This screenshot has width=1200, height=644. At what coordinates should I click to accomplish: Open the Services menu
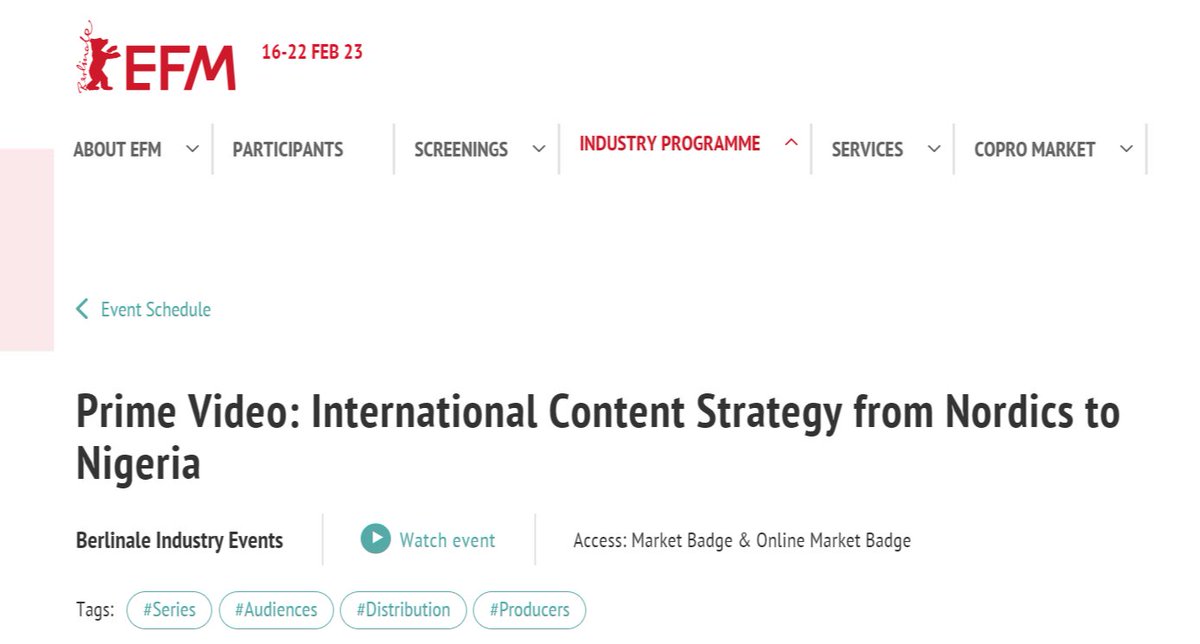tap(867, 149)
